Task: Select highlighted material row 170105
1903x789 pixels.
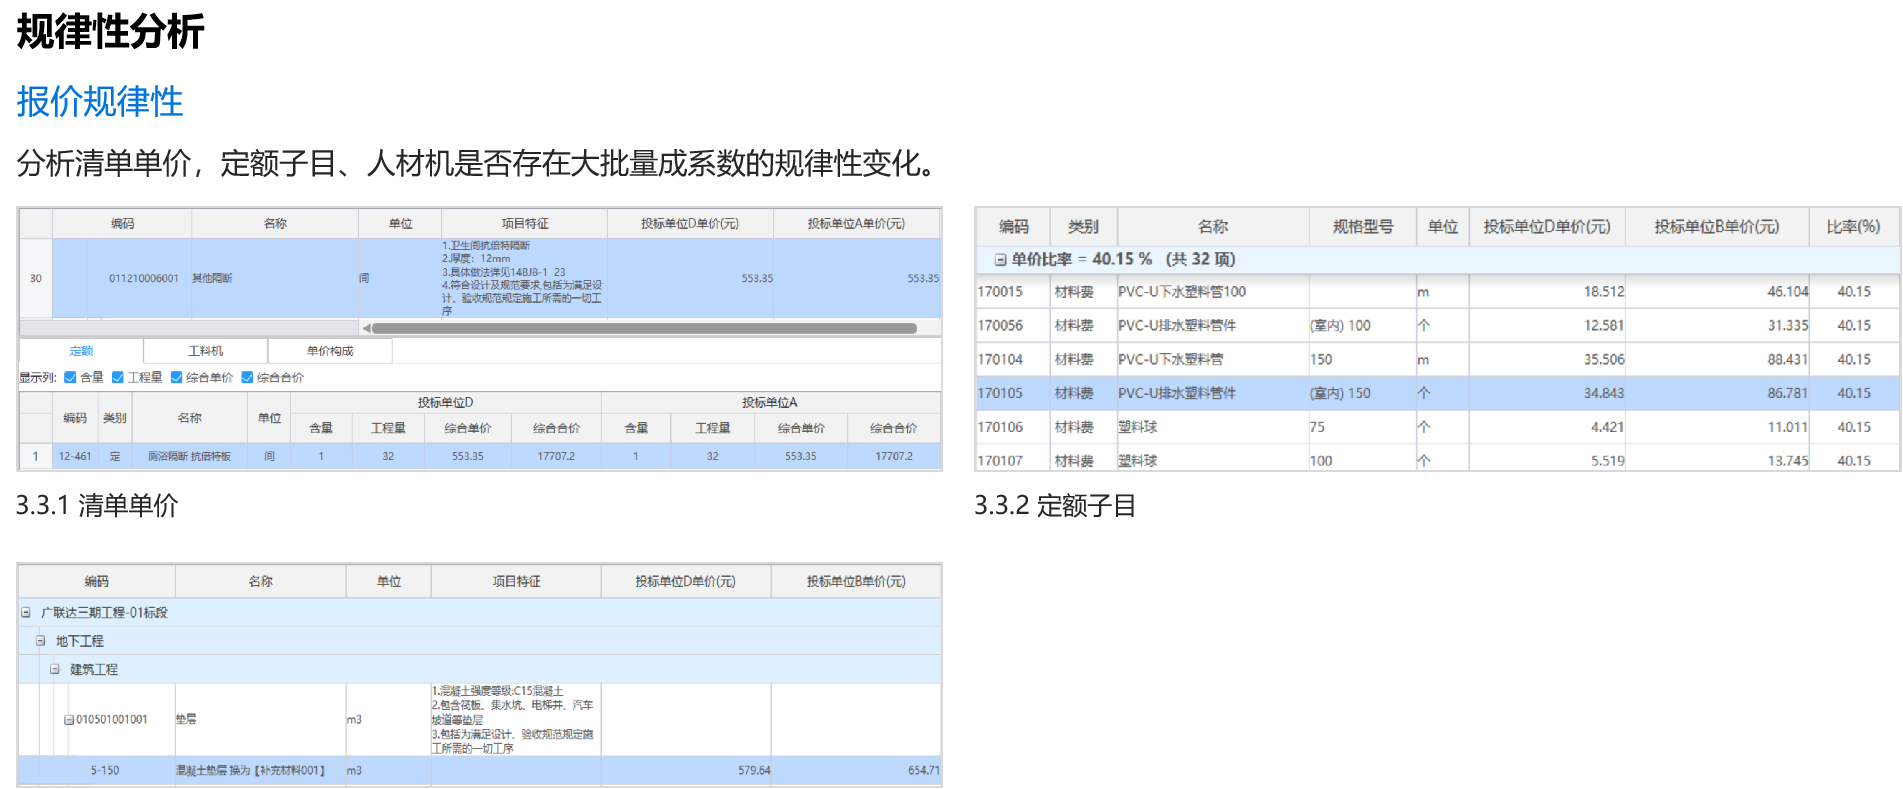Action: click(x=1437, y=393)
